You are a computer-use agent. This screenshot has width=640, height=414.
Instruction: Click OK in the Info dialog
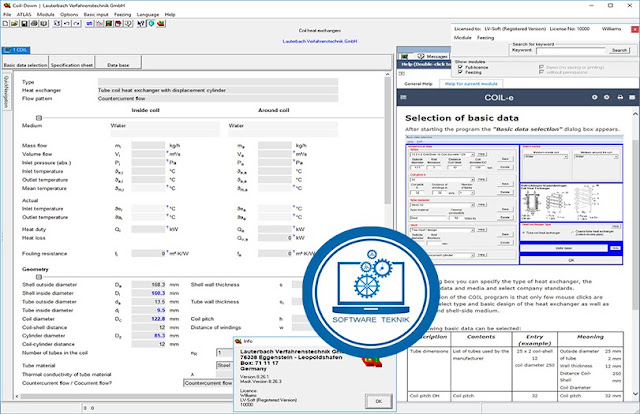coord(378,401)
